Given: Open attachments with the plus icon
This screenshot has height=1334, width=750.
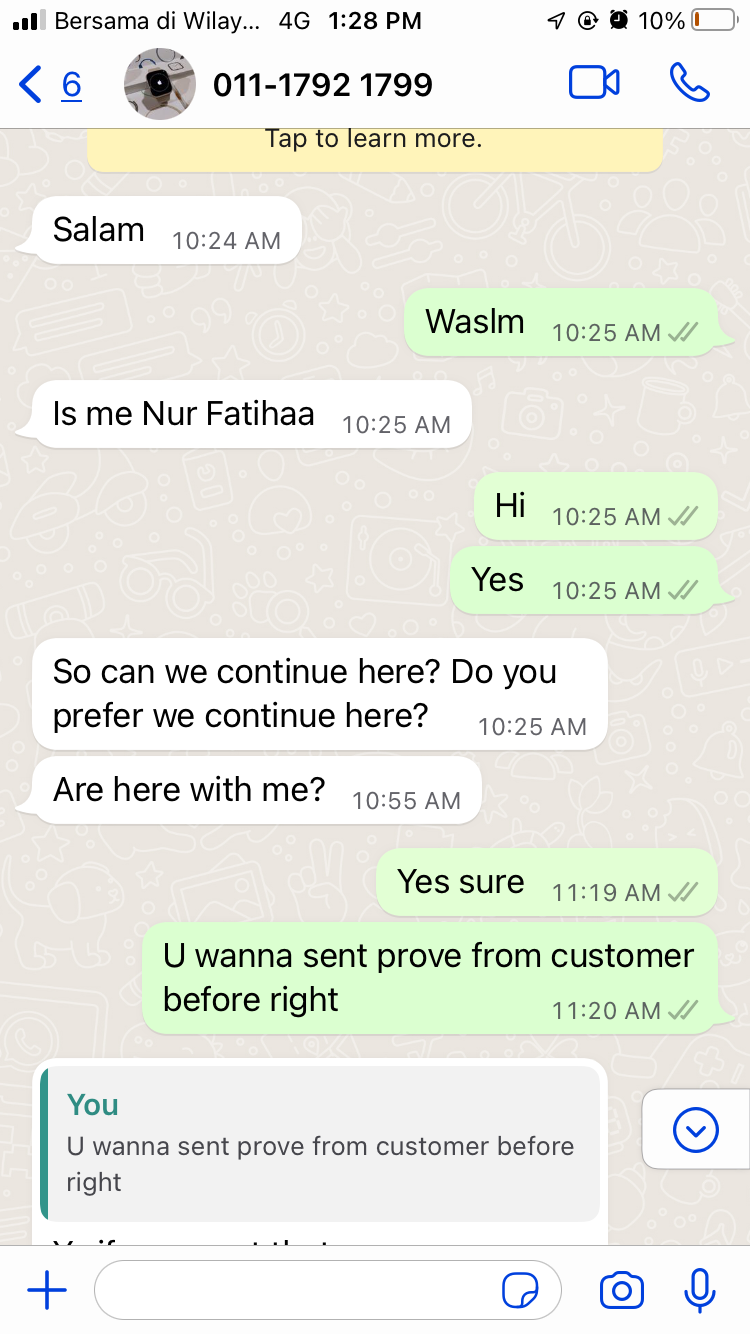Looking at the screenshot, I should (x=46, y=1291).
